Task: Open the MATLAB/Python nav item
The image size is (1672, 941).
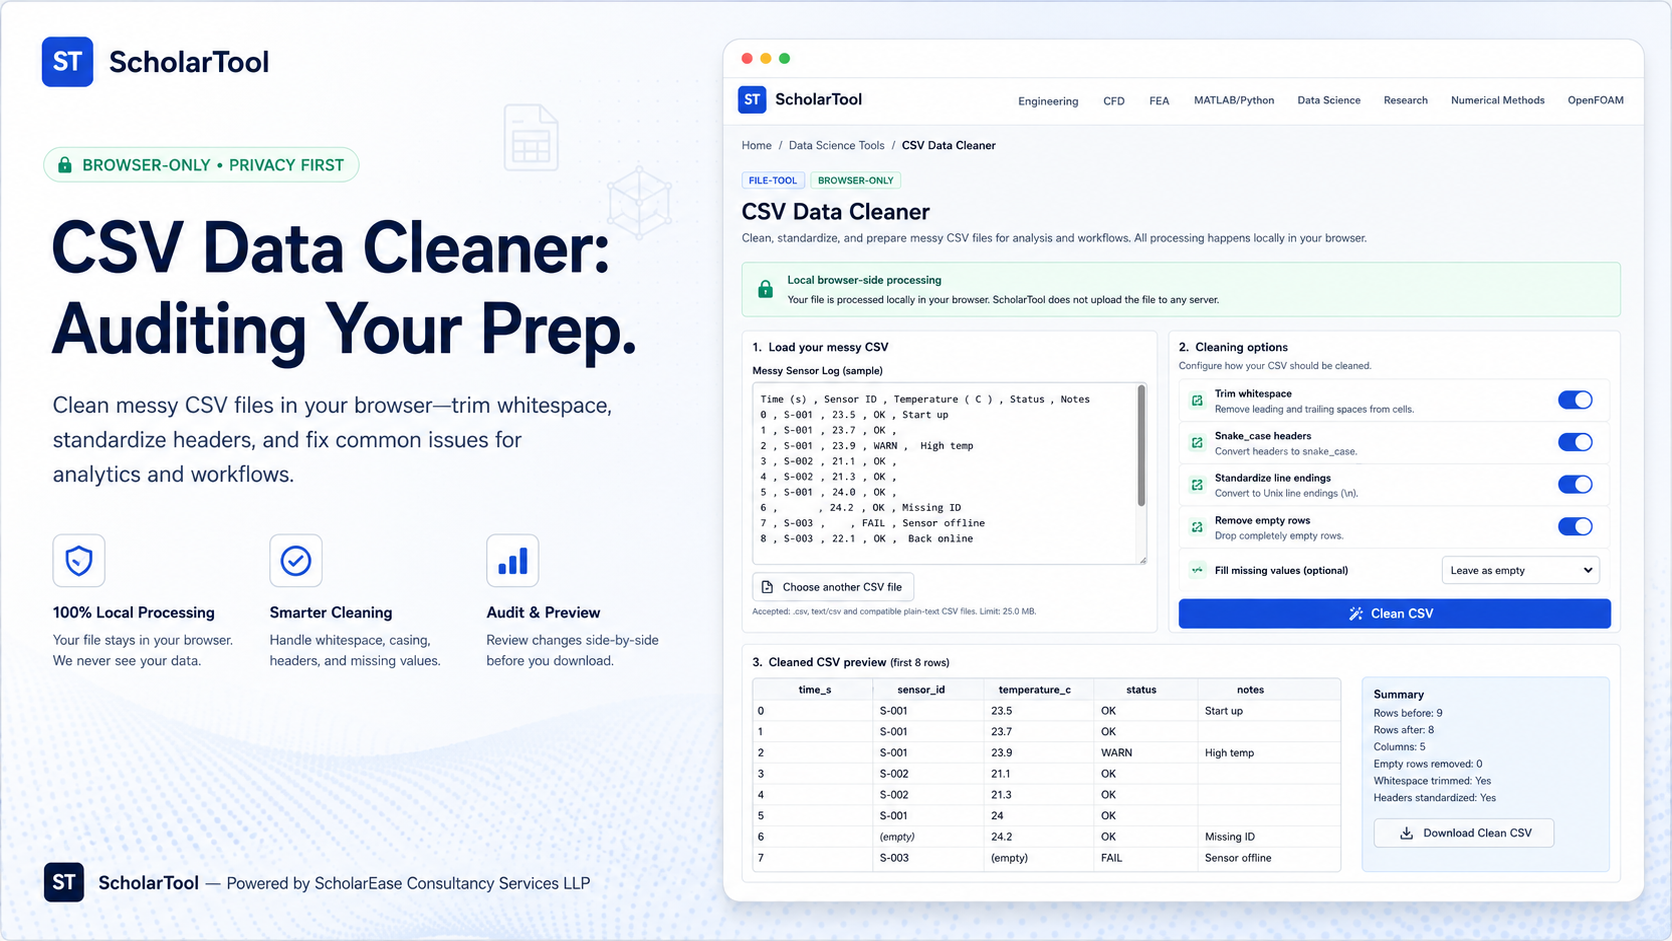Action: [1234, 100]
